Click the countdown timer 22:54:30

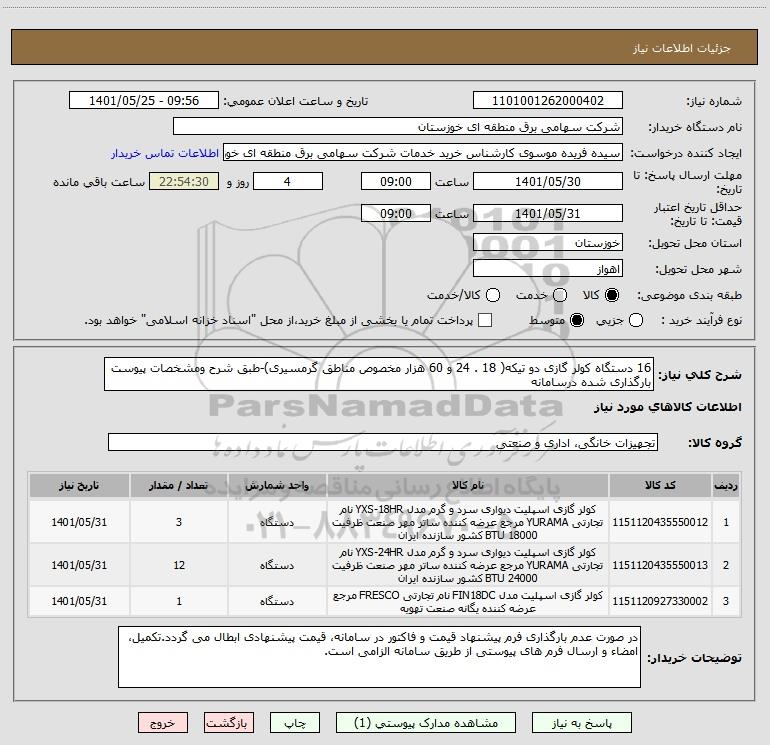tap(184, 181)
